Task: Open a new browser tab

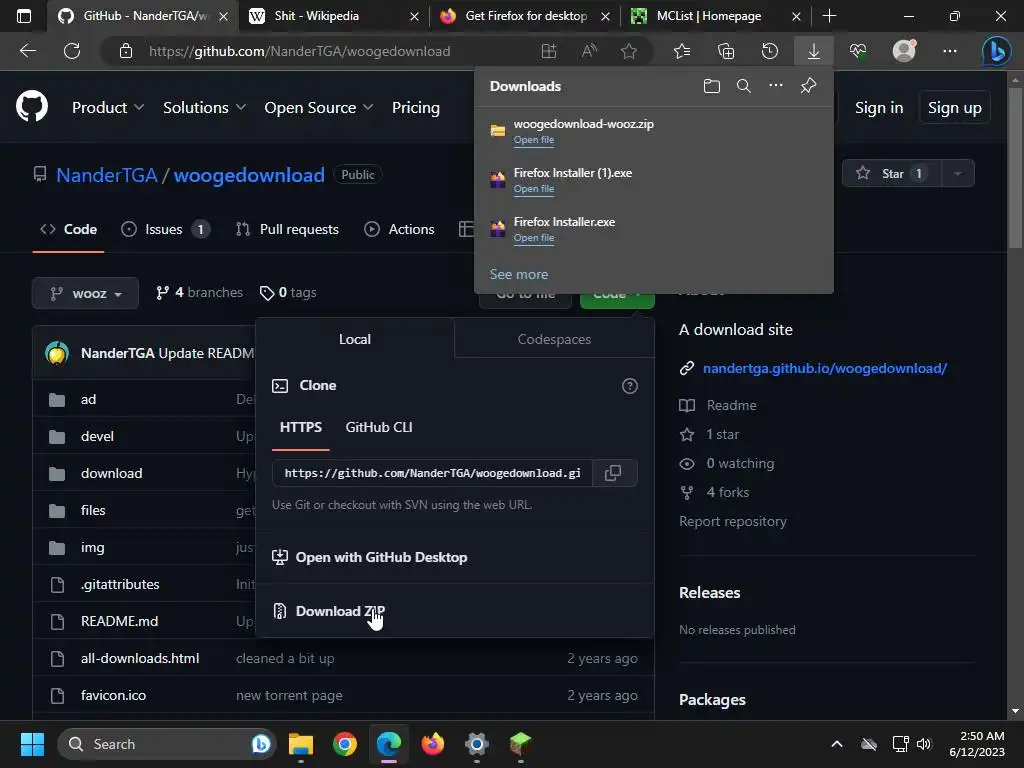Action: point(829,16)
